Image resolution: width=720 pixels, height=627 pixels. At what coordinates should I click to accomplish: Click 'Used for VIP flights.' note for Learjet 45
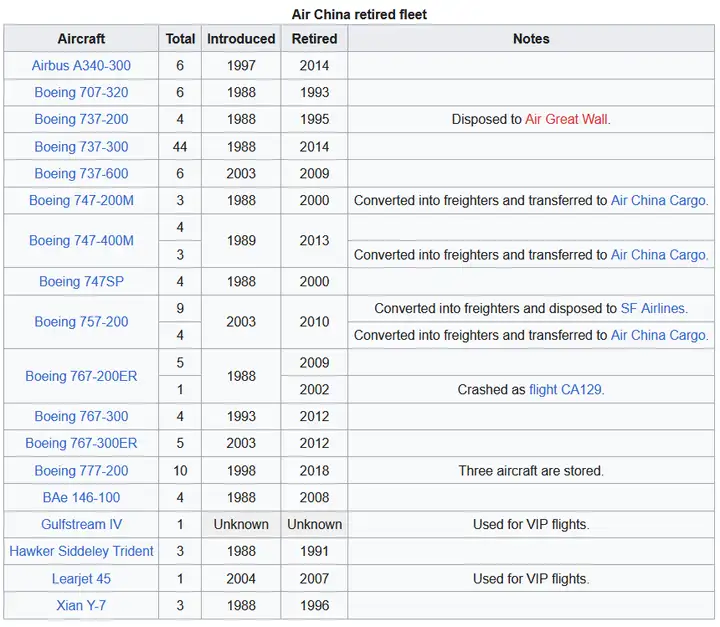pos(531,579)
